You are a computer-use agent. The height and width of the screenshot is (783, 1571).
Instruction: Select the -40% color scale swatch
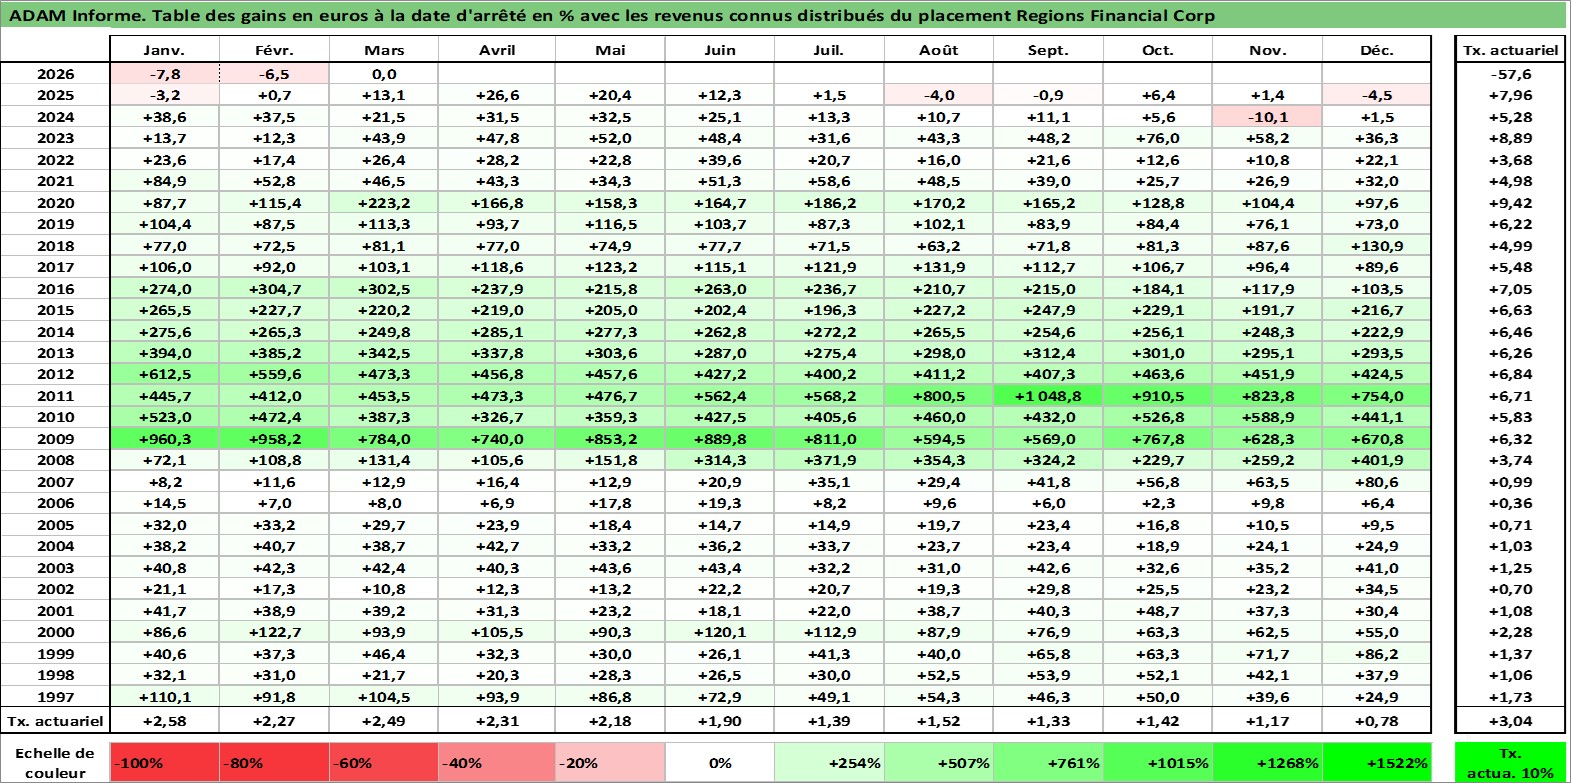pos(497,763)
